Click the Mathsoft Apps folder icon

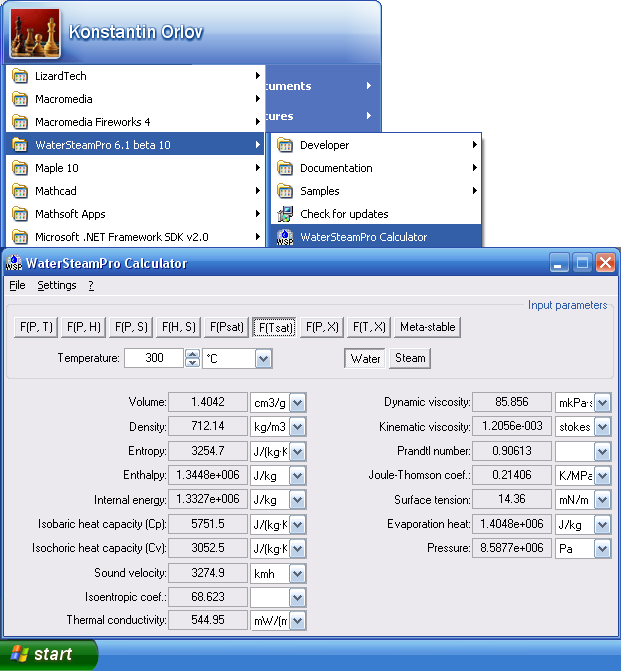pyautogui.click(x=20, y=214)
